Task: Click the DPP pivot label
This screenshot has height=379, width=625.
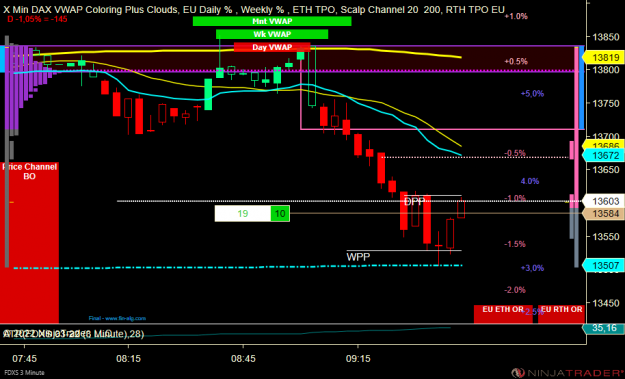Action: pos(415,201)
